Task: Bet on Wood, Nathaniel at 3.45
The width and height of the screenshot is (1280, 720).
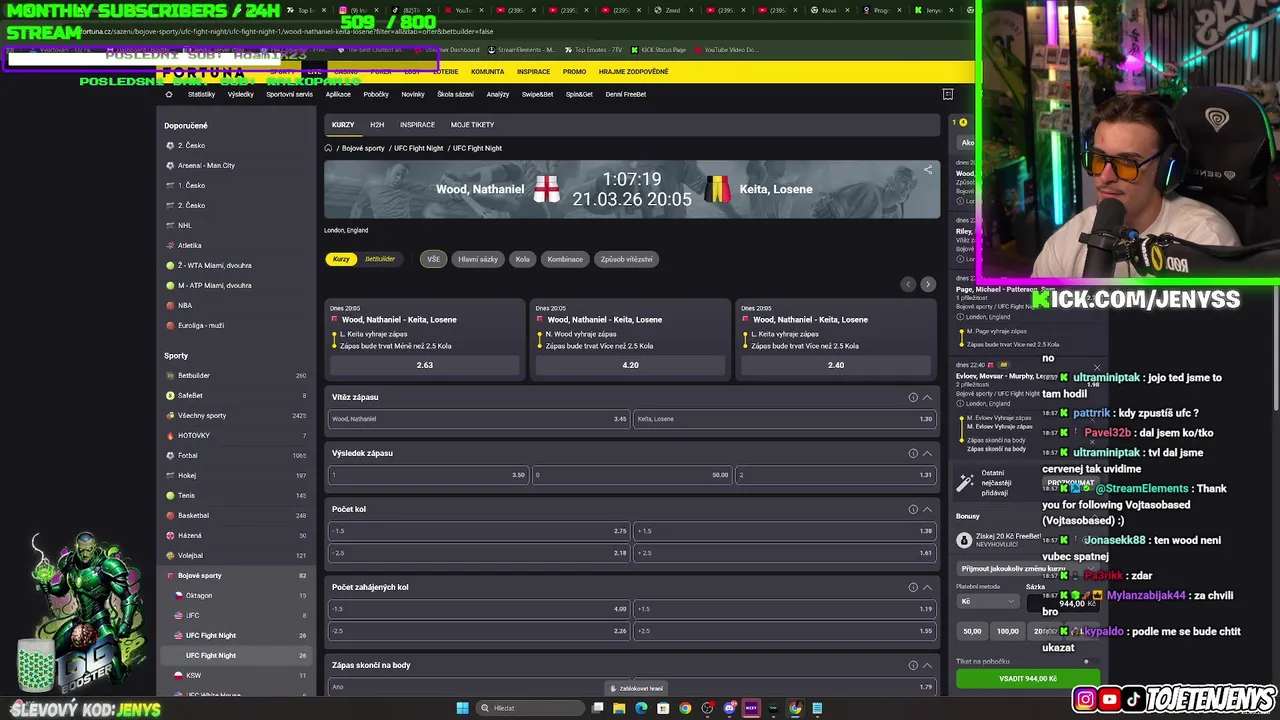Action: (x=479, y=419)
